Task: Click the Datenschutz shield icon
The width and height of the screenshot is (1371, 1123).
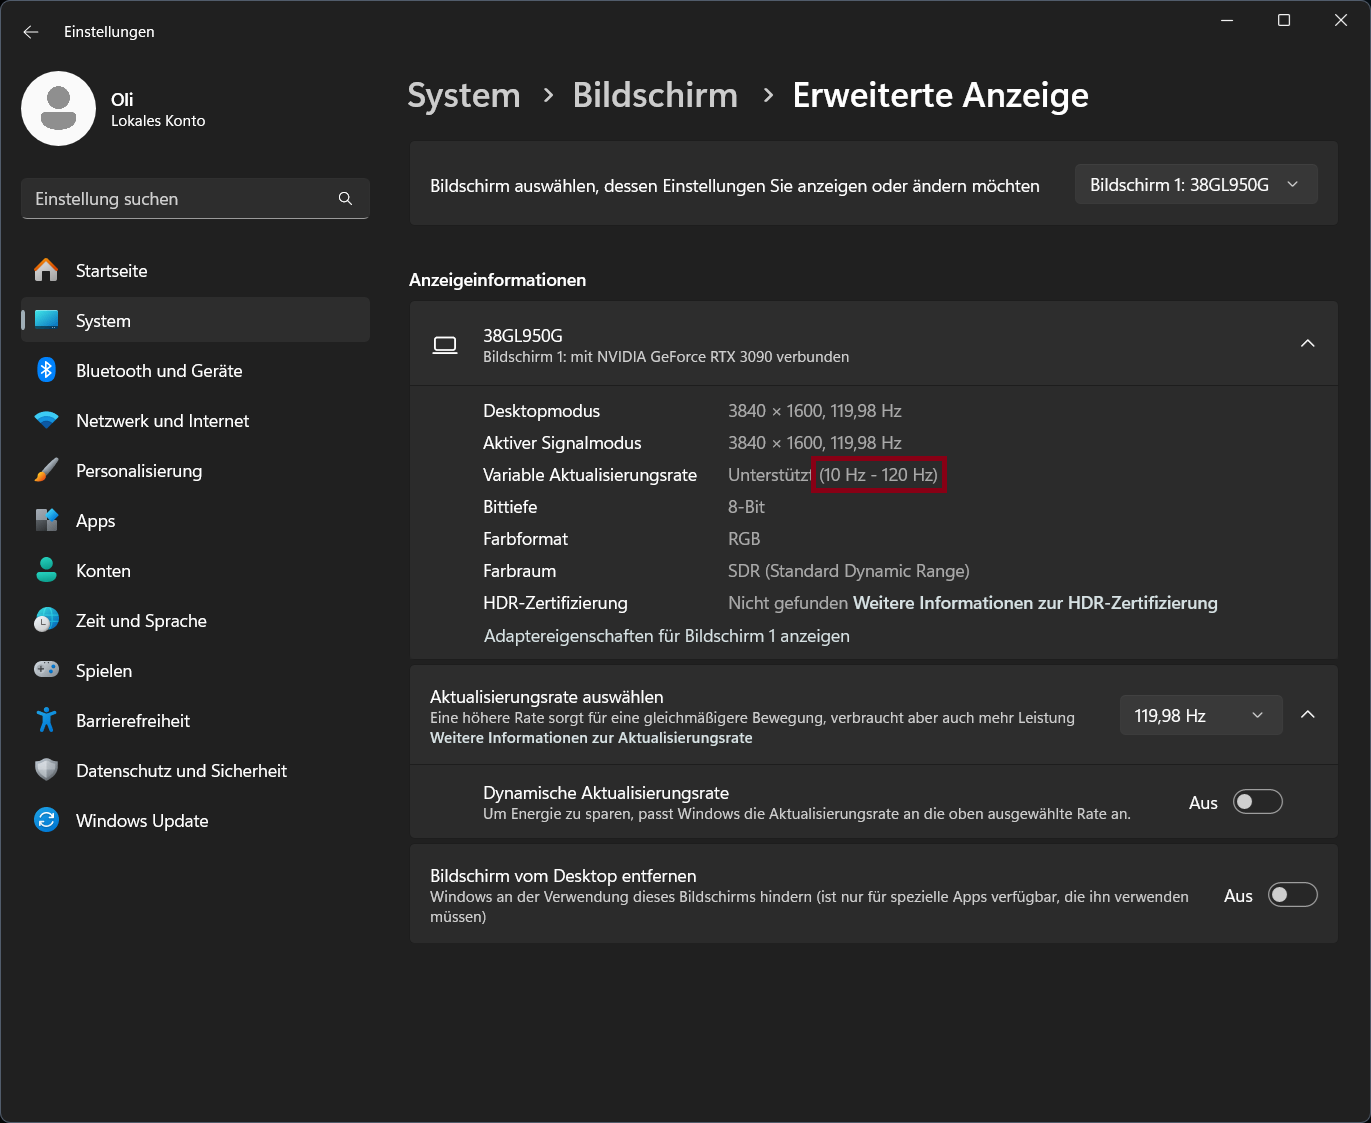Action: (46, 770)
